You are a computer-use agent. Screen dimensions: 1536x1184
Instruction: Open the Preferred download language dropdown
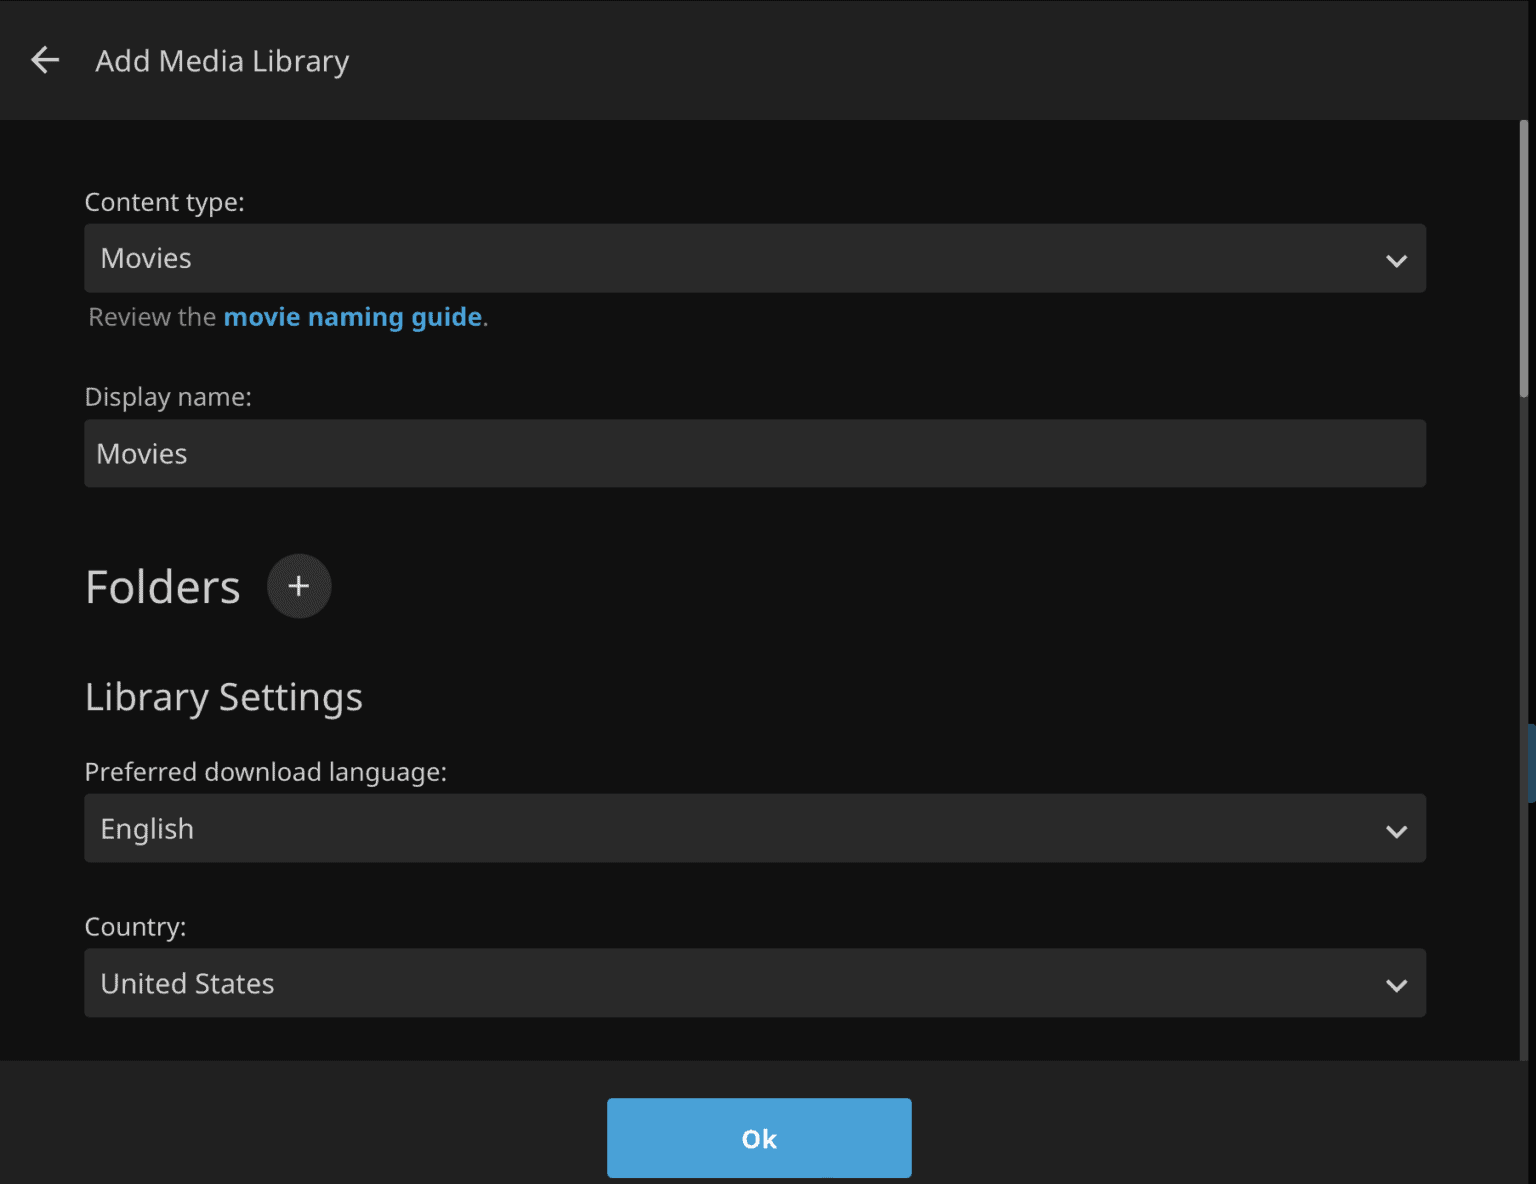755,829
